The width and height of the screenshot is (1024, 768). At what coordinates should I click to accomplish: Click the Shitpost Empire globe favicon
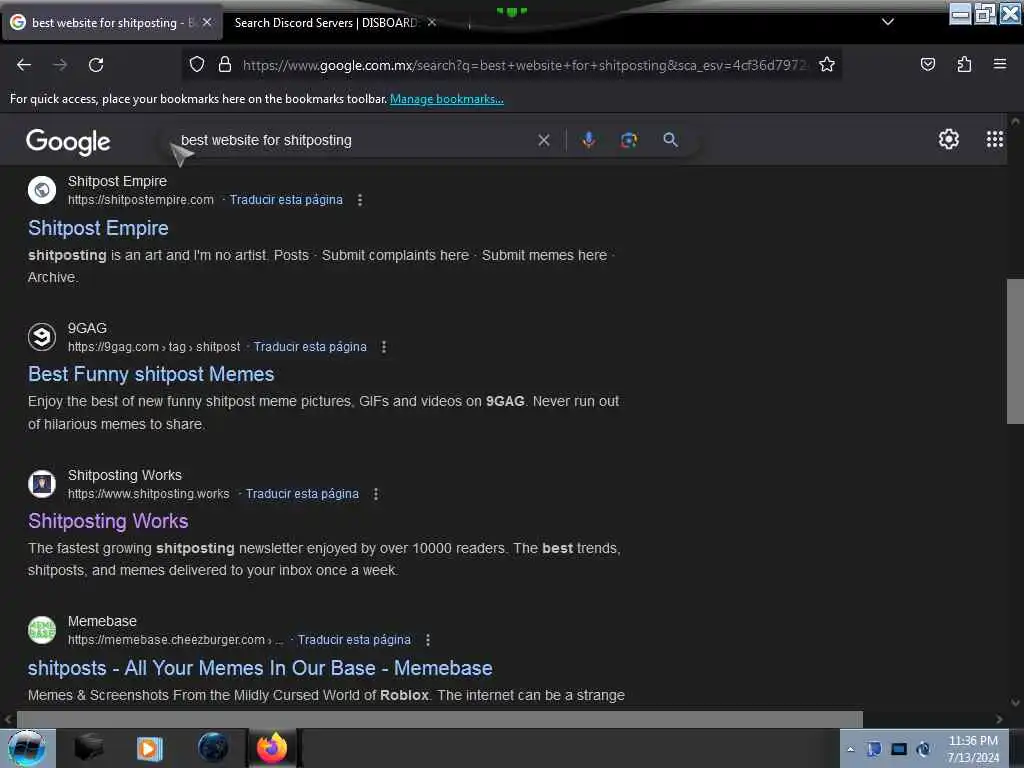click(x=42, y=190)
